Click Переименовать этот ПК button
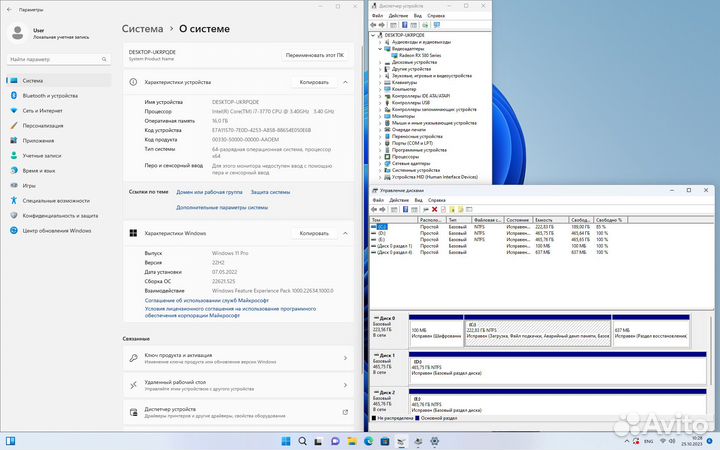The image size is (720, 450). [315, 55]
